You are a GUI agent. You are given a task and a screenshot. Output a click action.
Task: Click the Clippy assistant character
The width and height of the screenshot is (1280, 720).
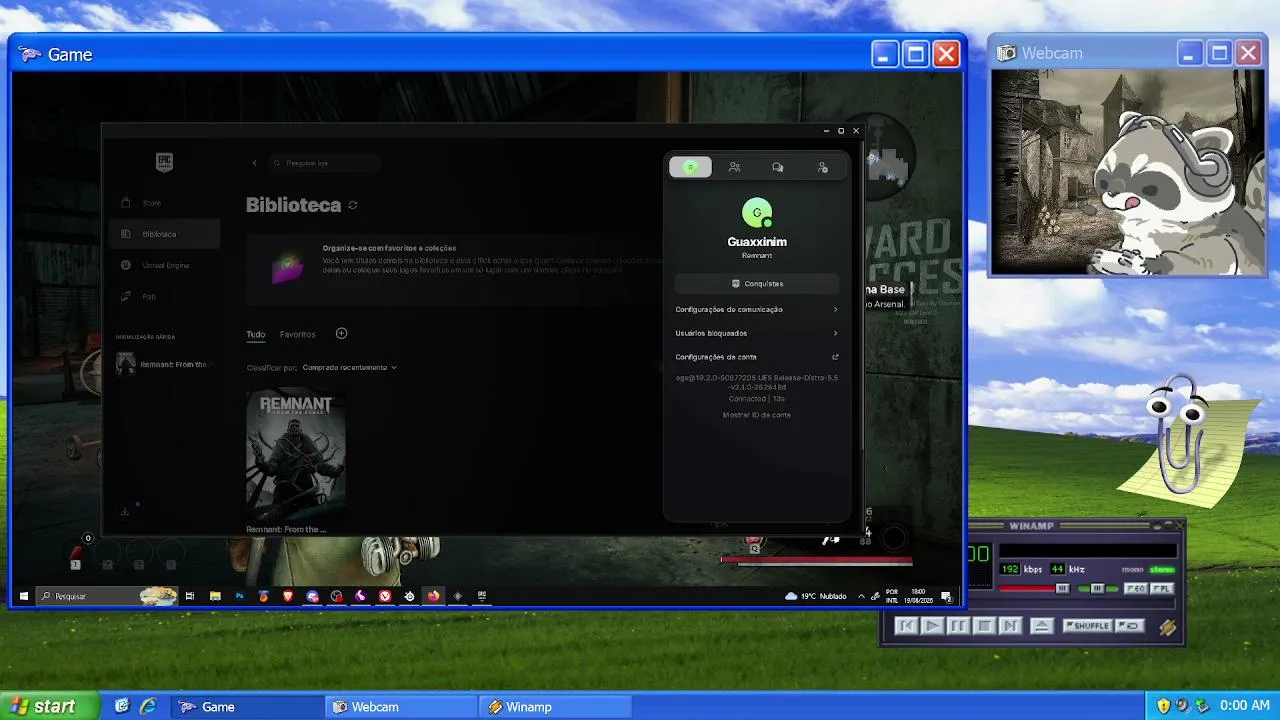(x=1181, y=436)
